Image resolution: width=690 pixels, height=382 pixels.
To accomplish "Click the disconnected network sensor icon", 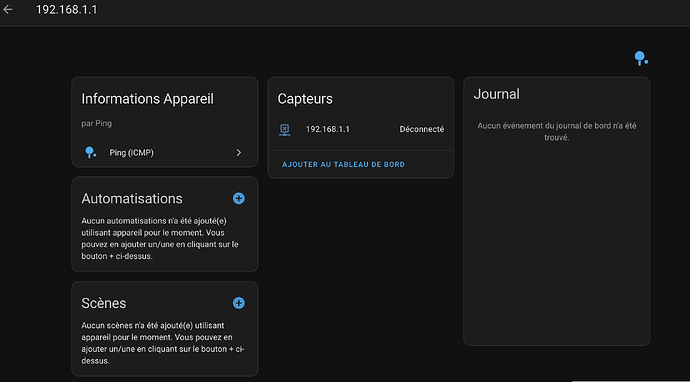I will (285, 130).
